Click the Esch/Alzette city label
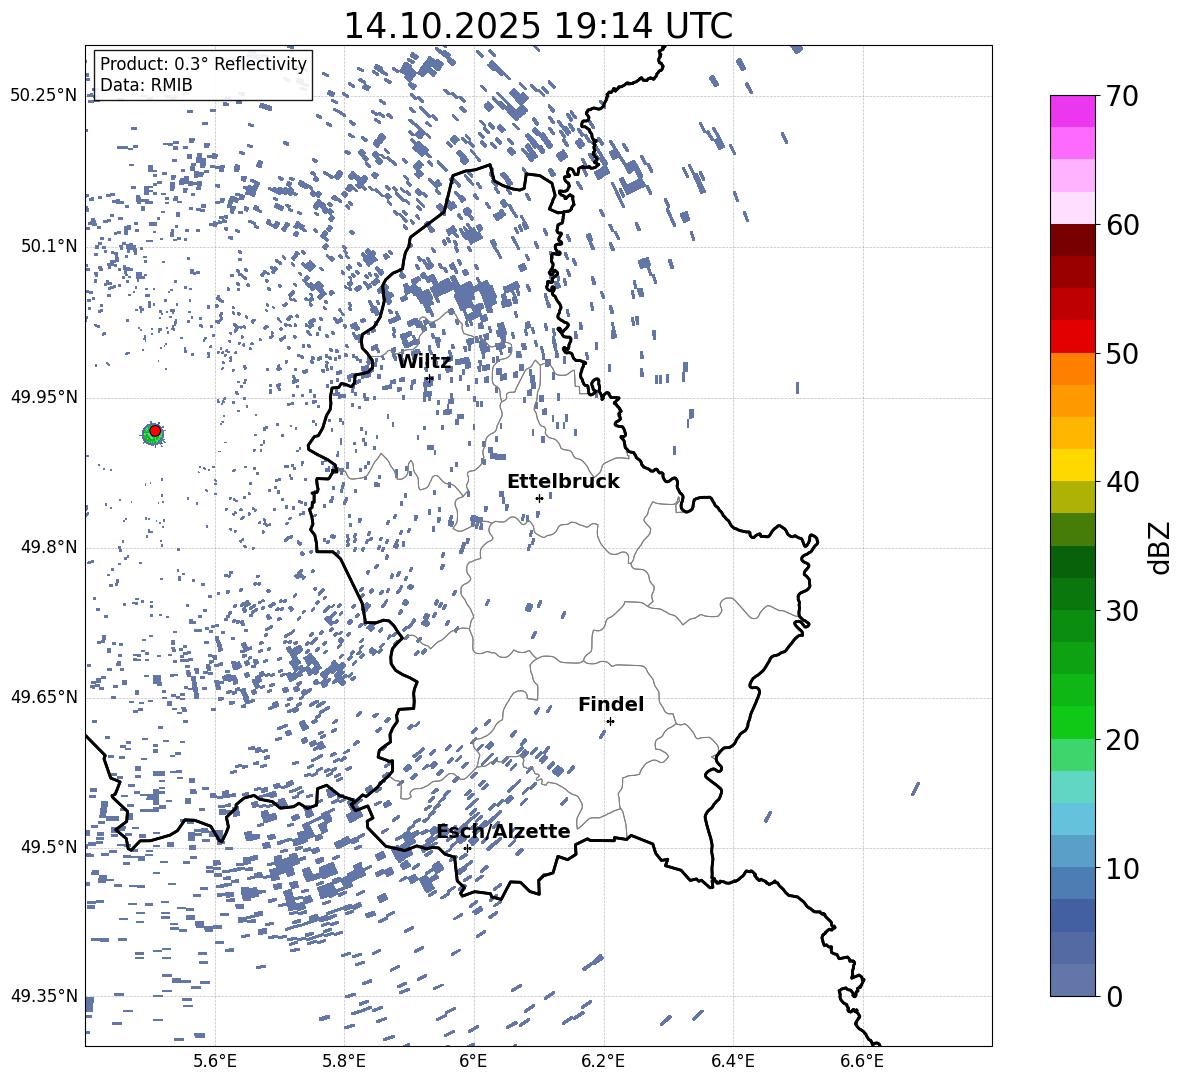Image resolution: width=1184 pixels, height=1081 pixels. point(503,832)
